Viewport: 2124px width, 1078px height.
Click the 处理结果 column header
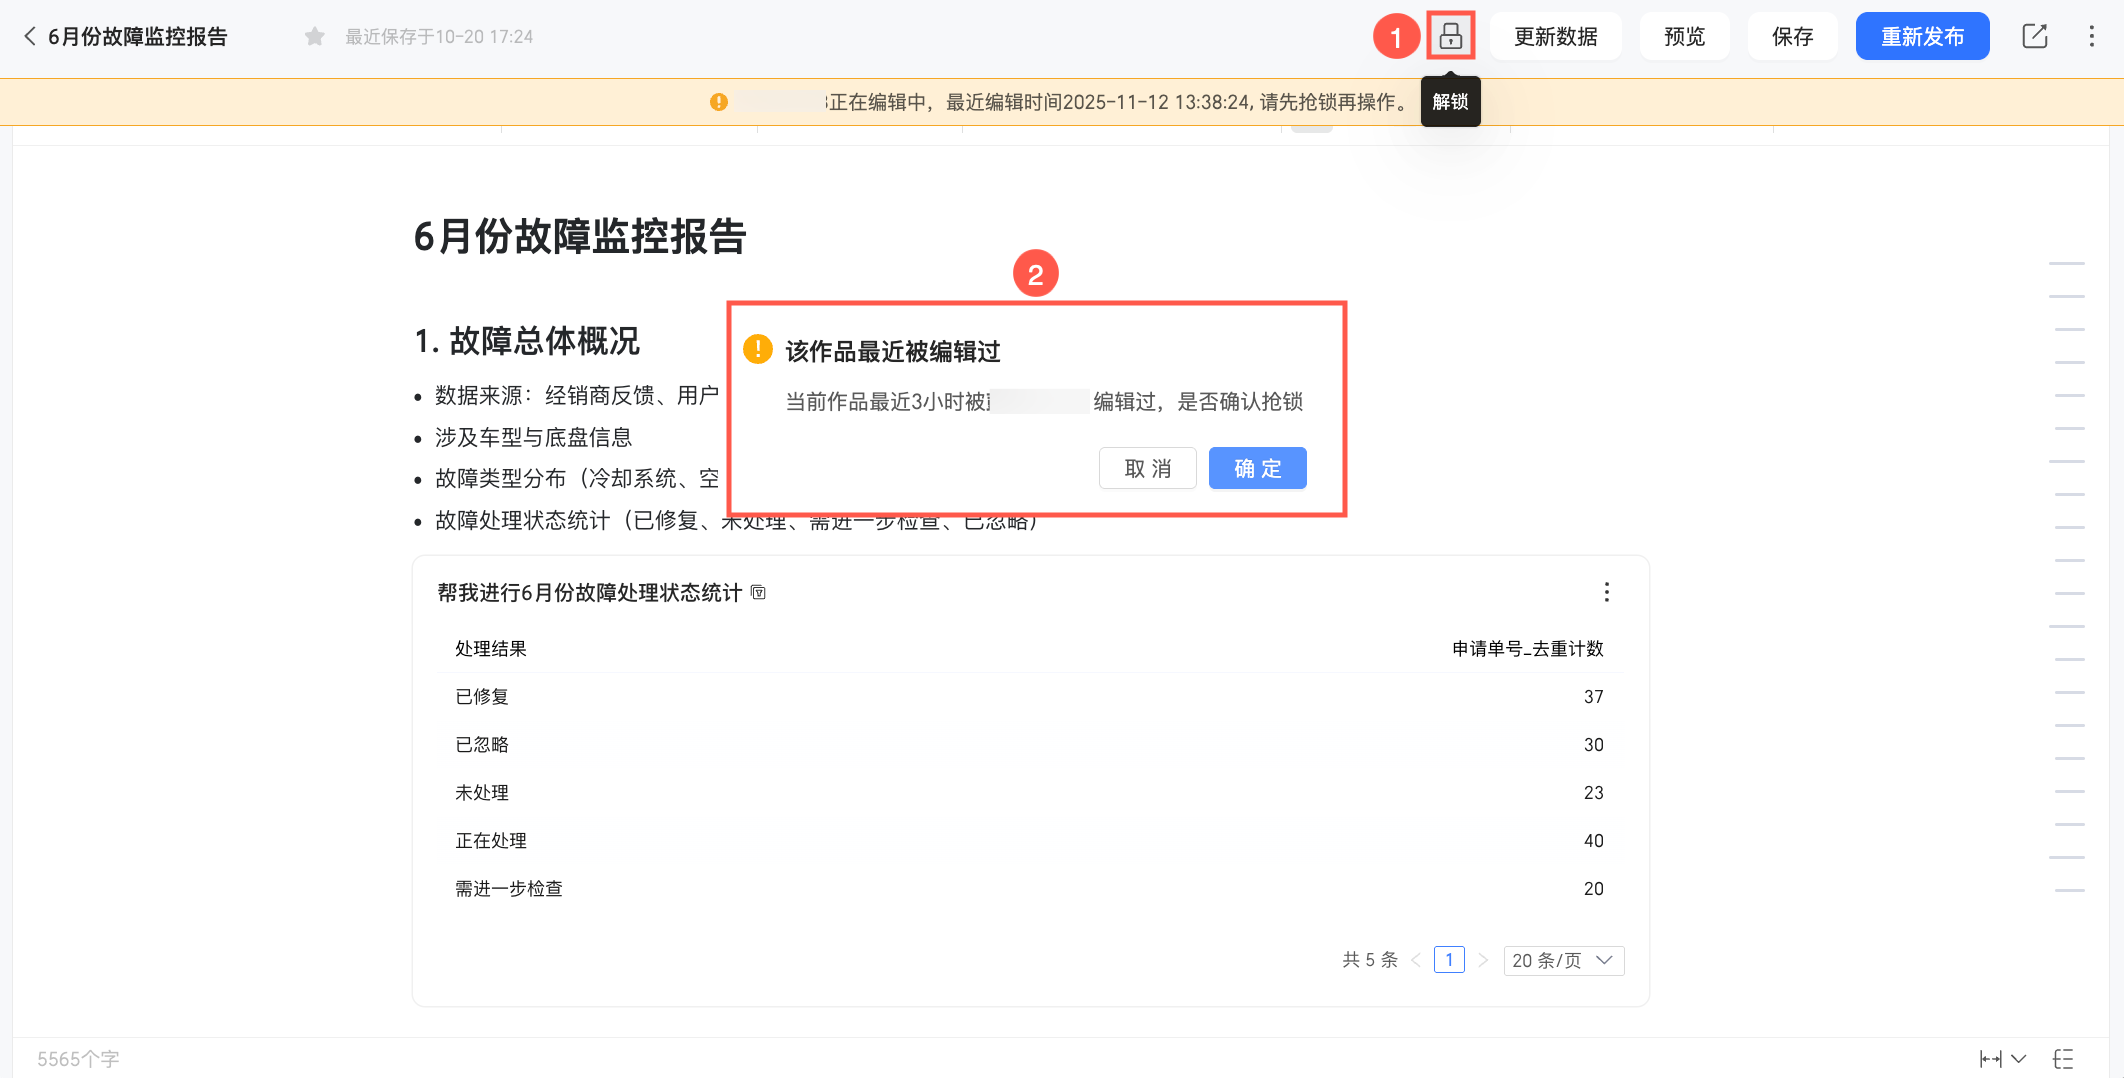click(491, 649)
